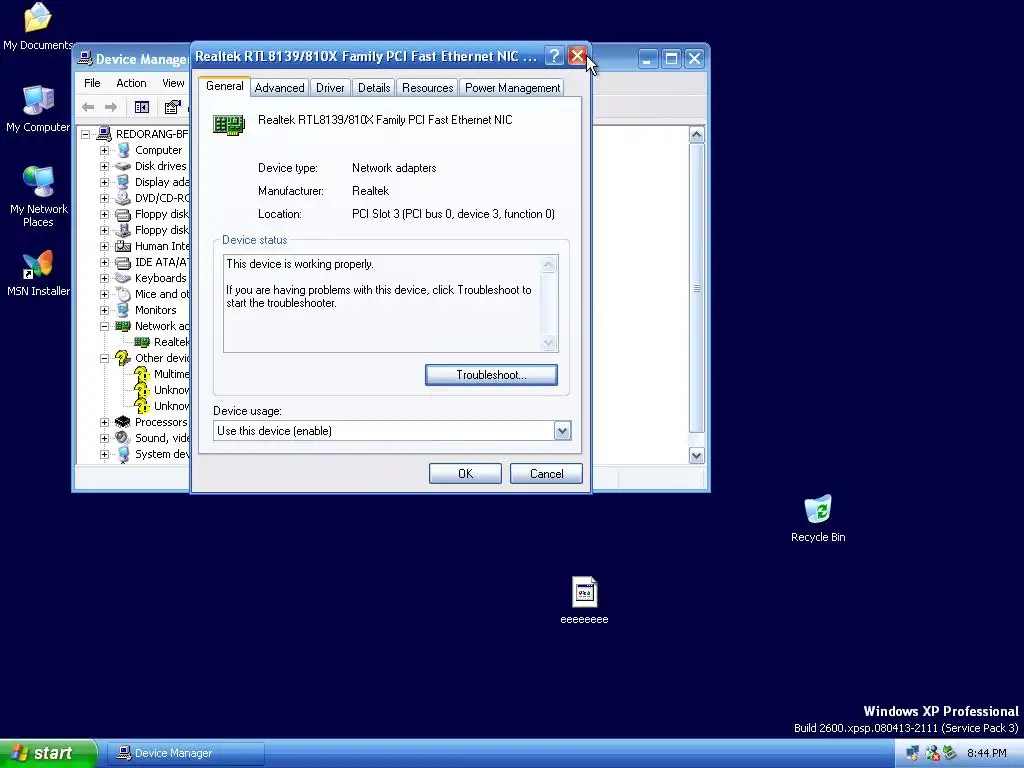Screen dimensions: 1024x768
Task: Click the Other devices question mark icon
Action: coord(123,358)
